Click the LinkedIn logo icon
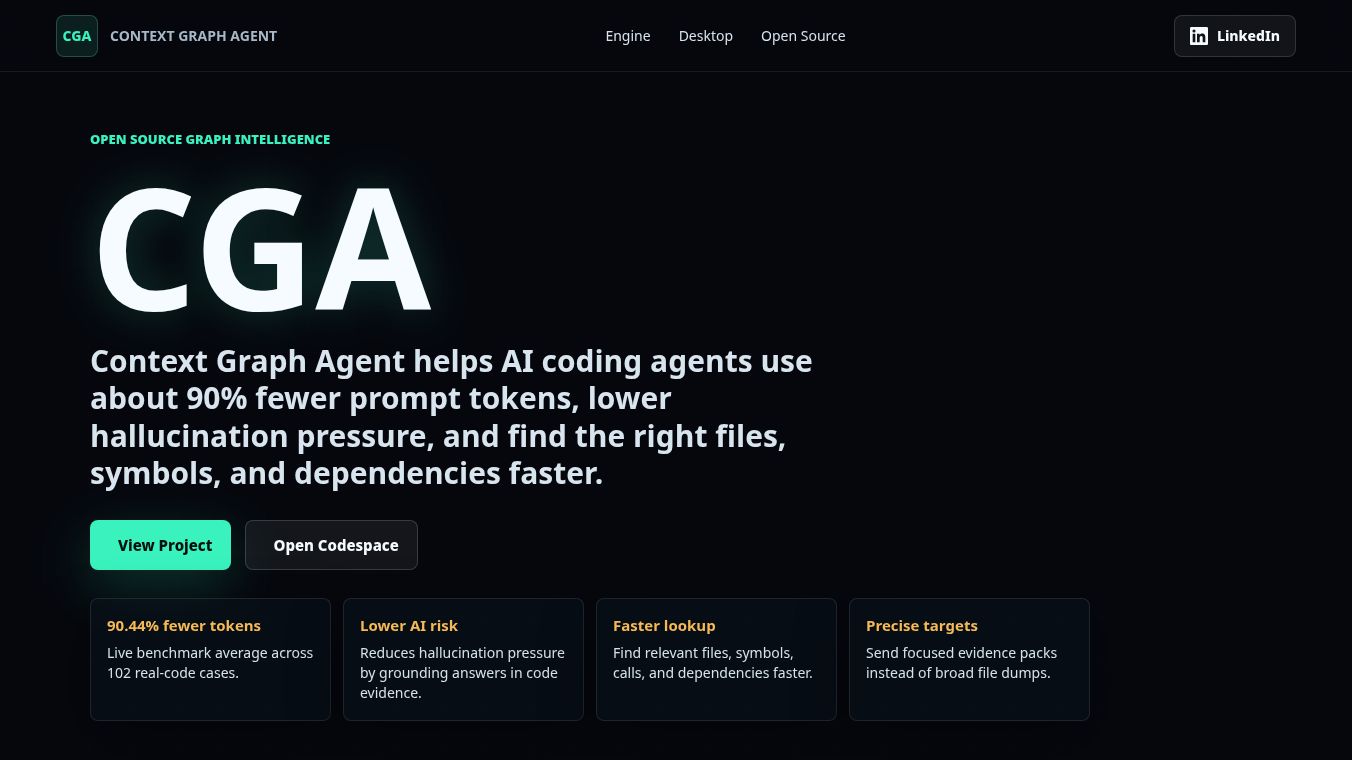Viewport: 1352px width, 760px height. pos(1199,36)
